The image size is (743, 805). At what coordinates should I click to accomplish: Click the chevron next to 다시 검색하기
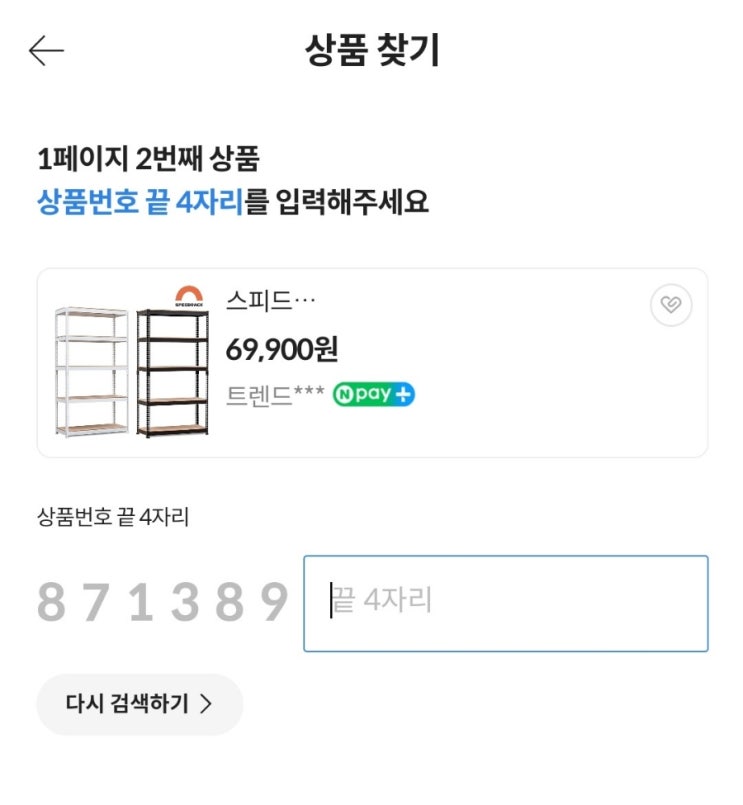coord(206,704)
